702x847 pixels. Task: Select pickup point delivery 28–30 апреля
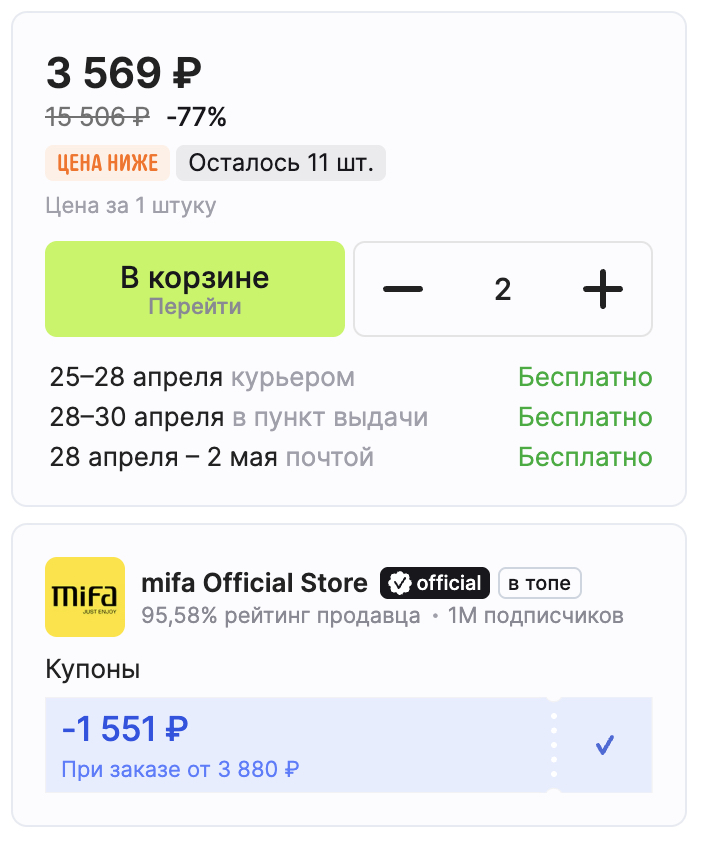coord(238,417)
